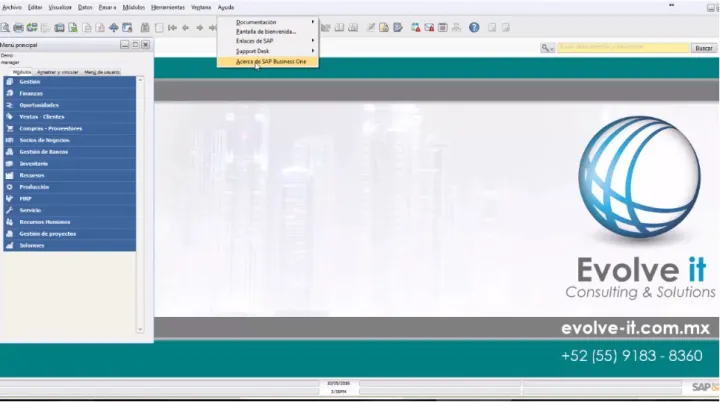The height and width of the screenshot is (402, 720).
Task: Switch to the Arrastrar y vincular tab
Action: pyautogui.click(x=58, y=72)
